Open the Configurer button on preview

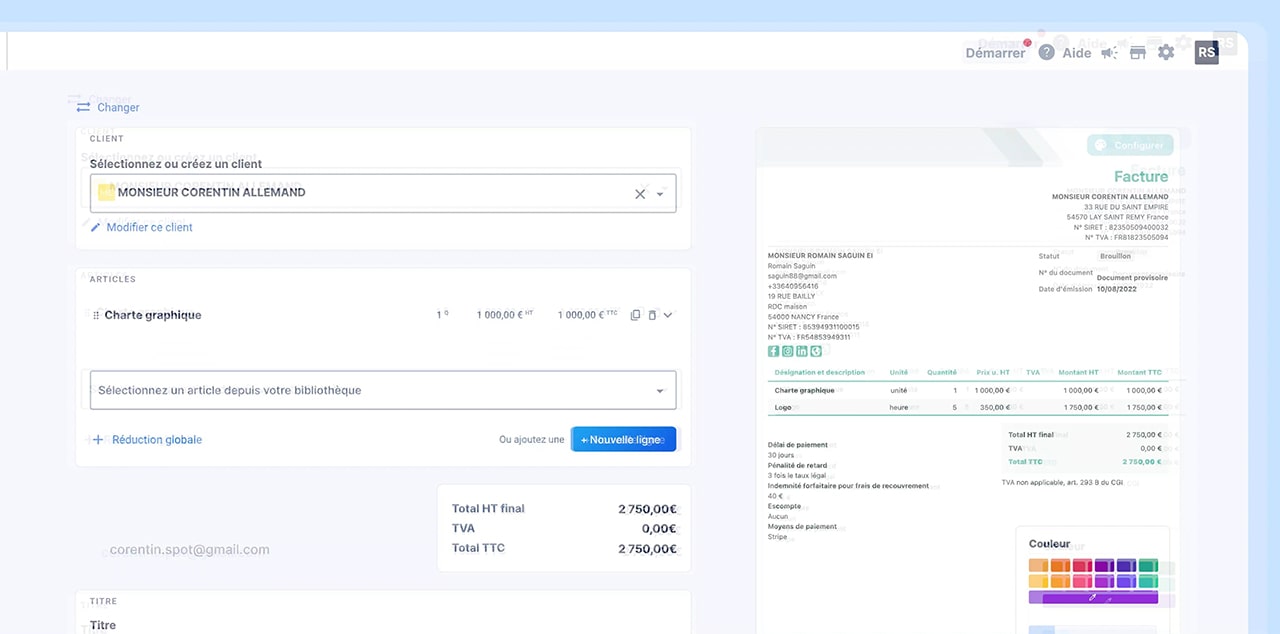point(1130,145)
